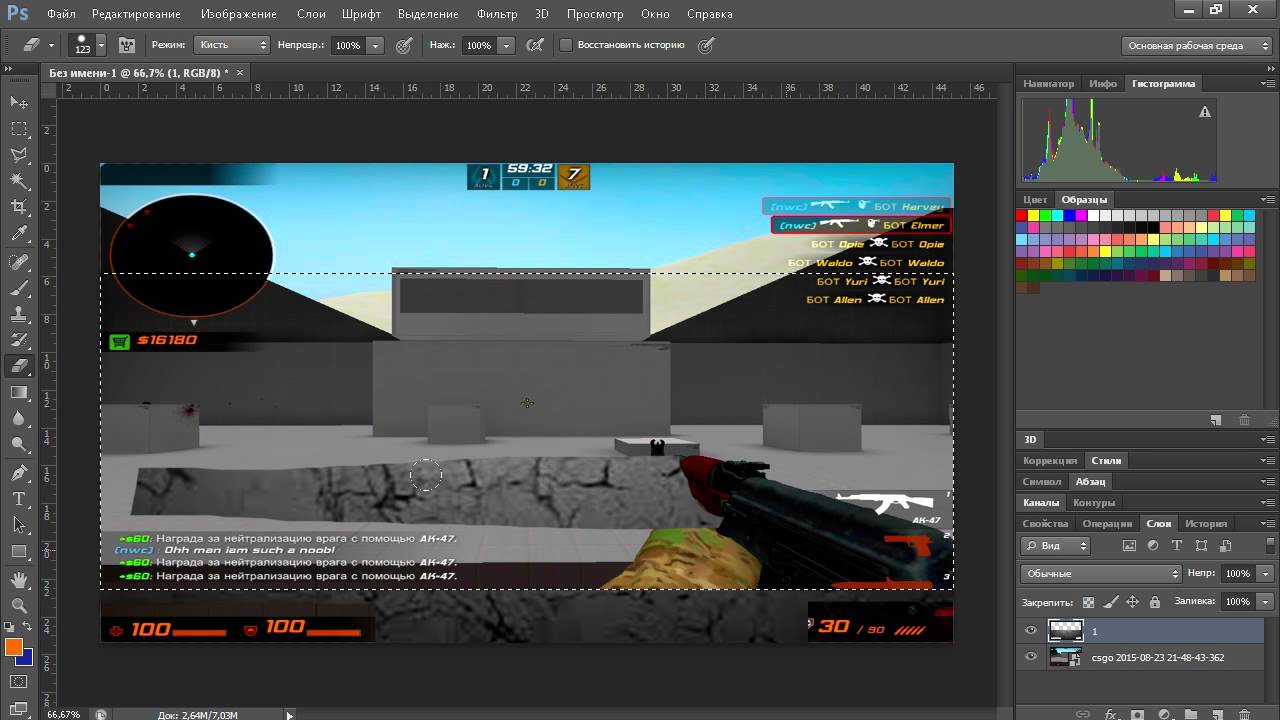
Task: Select the Blur tool
Action: point(19,419)
